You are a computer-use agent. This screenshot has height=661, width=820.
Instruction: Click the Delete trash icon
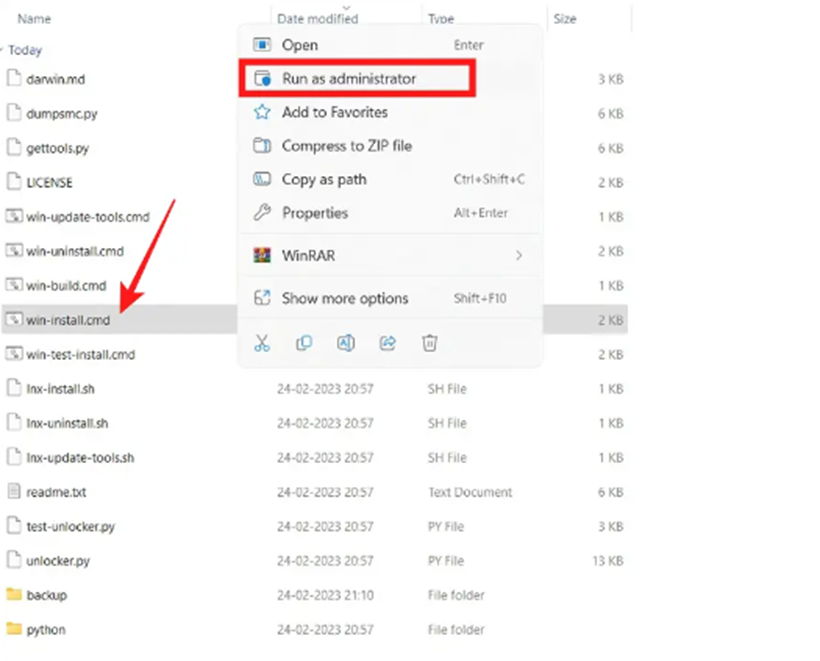429,344
